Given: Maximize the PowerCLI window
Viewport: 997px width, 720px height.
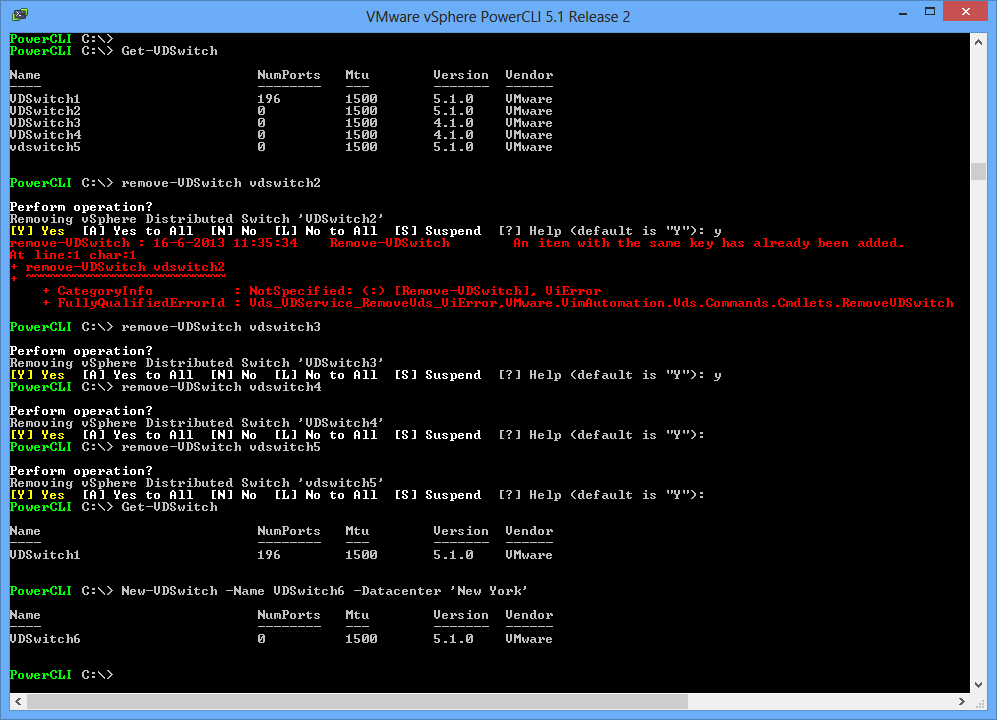Looking at the screenshot, I should (930, 12).
